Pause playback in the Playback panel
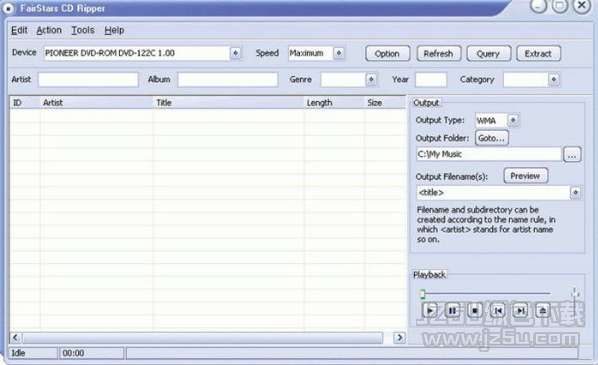Viewport: 598px width, 365px height. click(x=452, y=310)
